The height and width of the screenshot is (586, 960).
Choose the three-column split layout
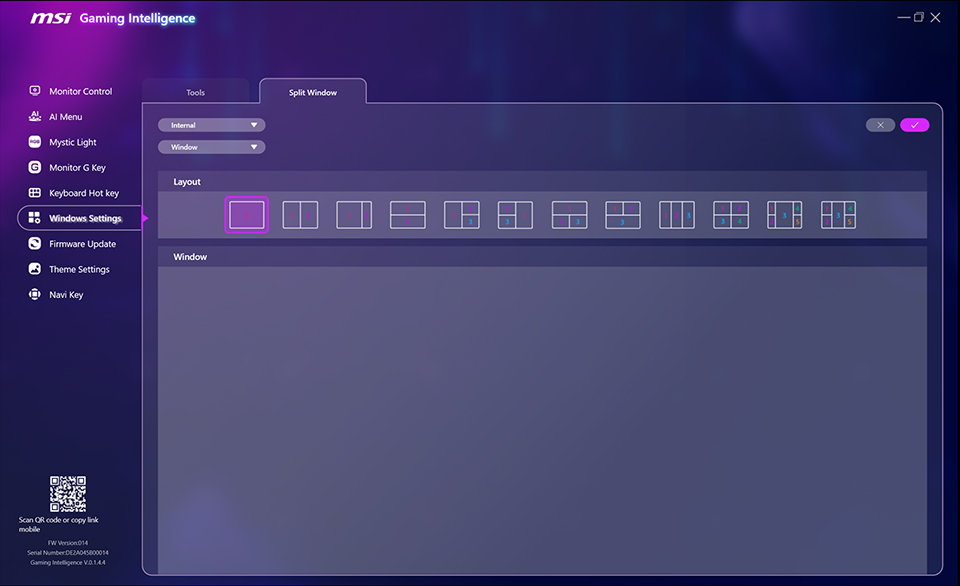point(677,214)
